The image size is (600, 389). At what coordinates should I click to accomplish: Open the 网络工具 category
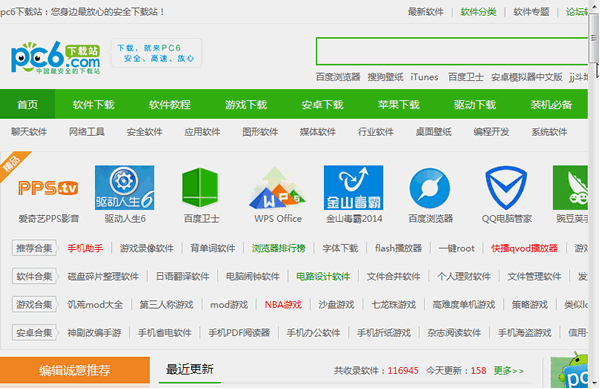pyautogui.click(x=87, y=132)
